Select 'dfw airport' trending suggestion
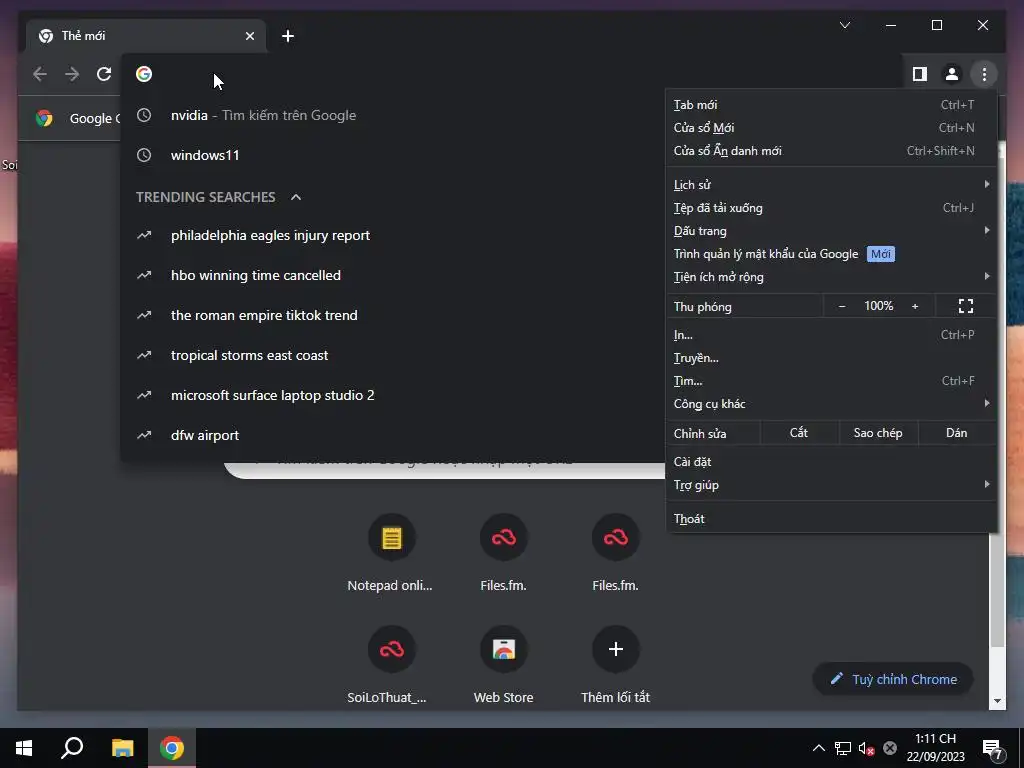This screenshot has height=768, width=1024. click(x=392, y=435)
